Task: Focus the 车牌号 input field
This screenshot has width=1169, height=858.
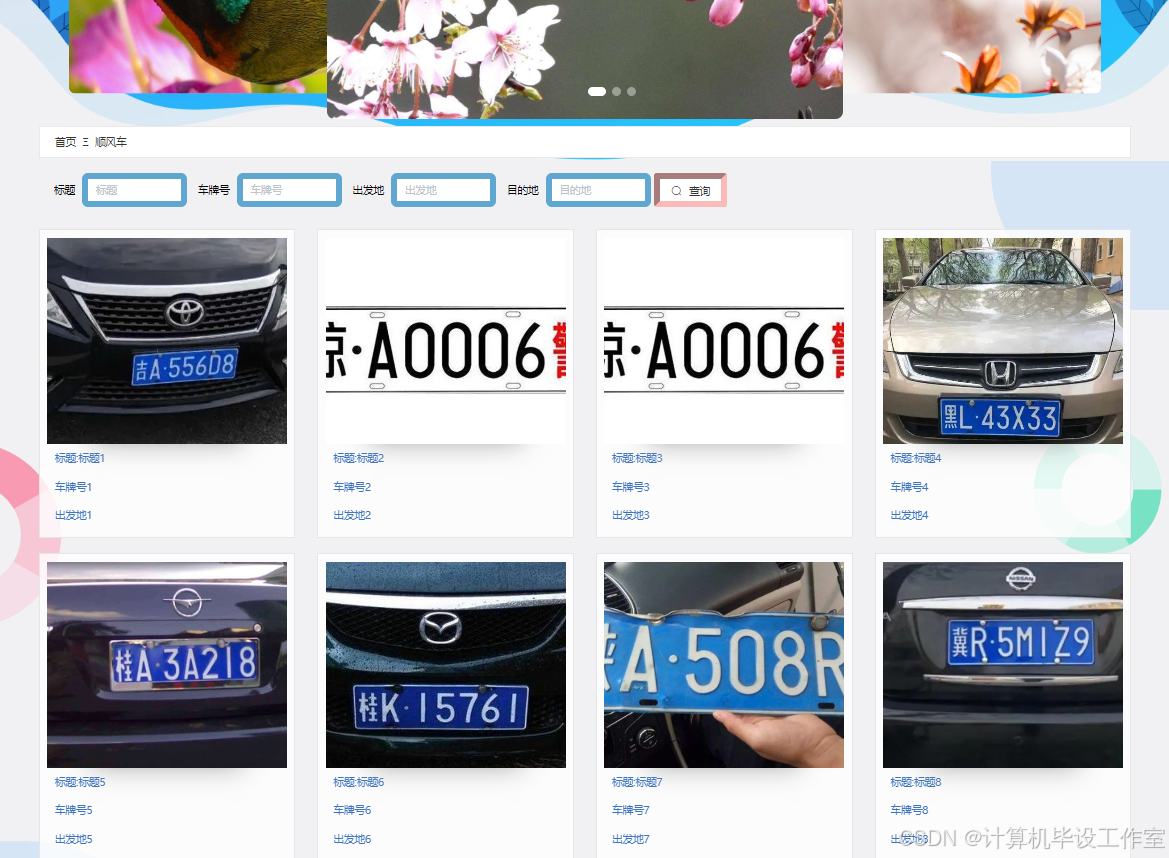Action: tap(289, 190)
